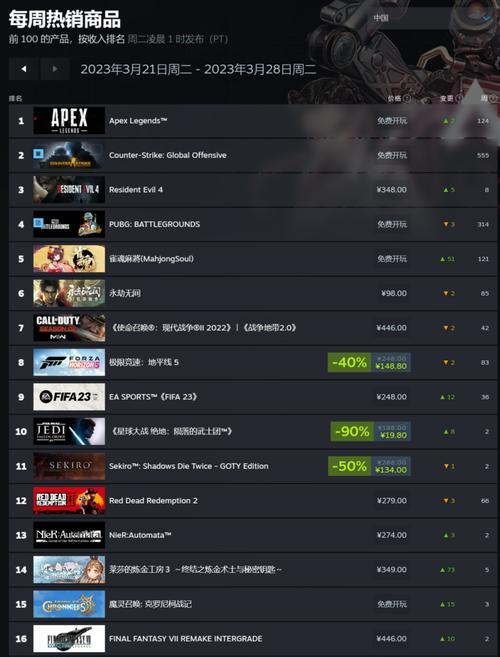Click info icon beside 变更 column header

(x=459, y=99)
